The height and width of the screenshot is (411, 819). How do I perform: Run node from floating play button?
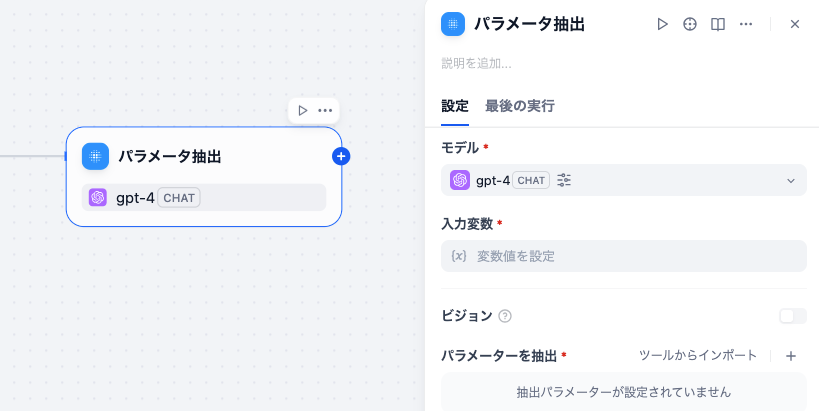tap(303, 110)
